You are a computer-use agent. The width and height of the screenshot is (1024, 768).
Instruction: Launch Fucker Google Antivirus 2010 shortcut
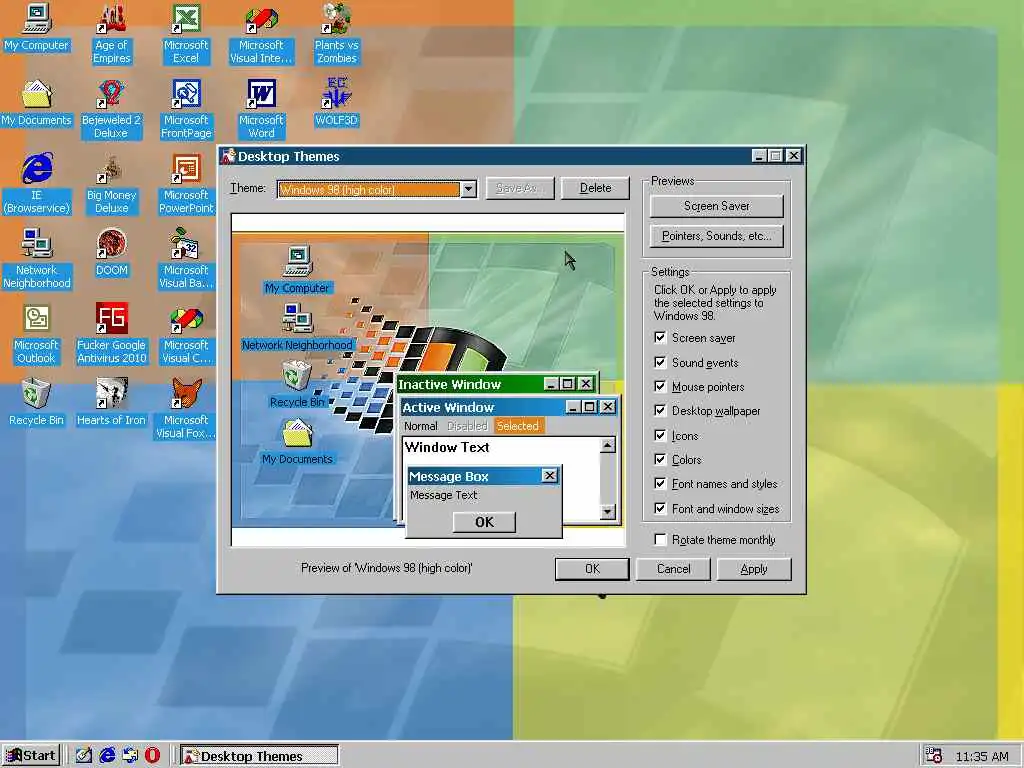point(112,333)
